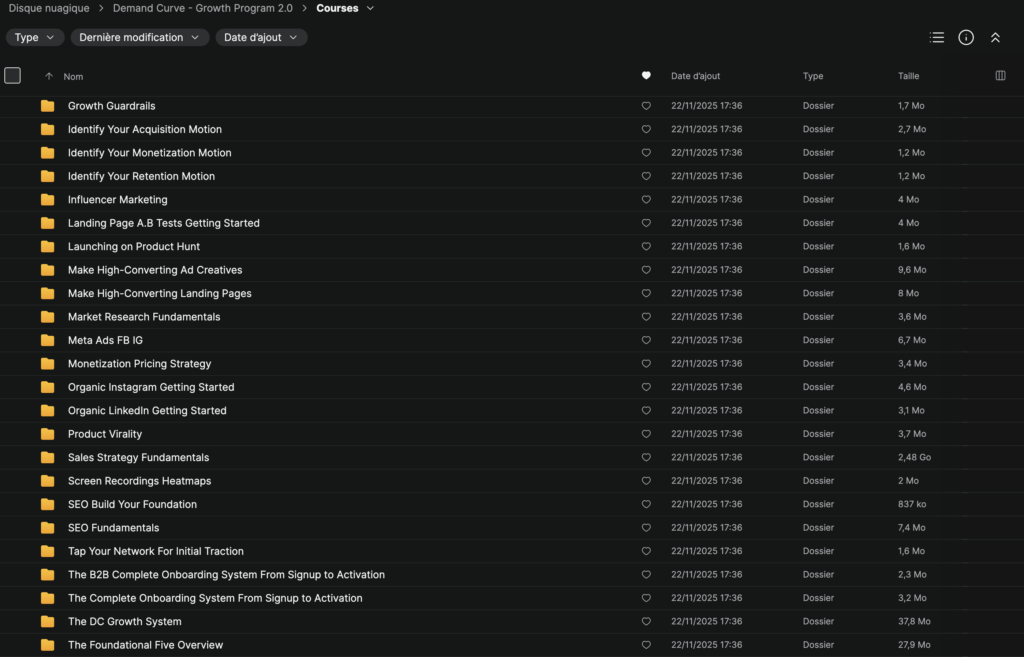Switch to list view layout icon
Image resolution: width=1024 pixels, height=657 pixels.
(936, 37)
